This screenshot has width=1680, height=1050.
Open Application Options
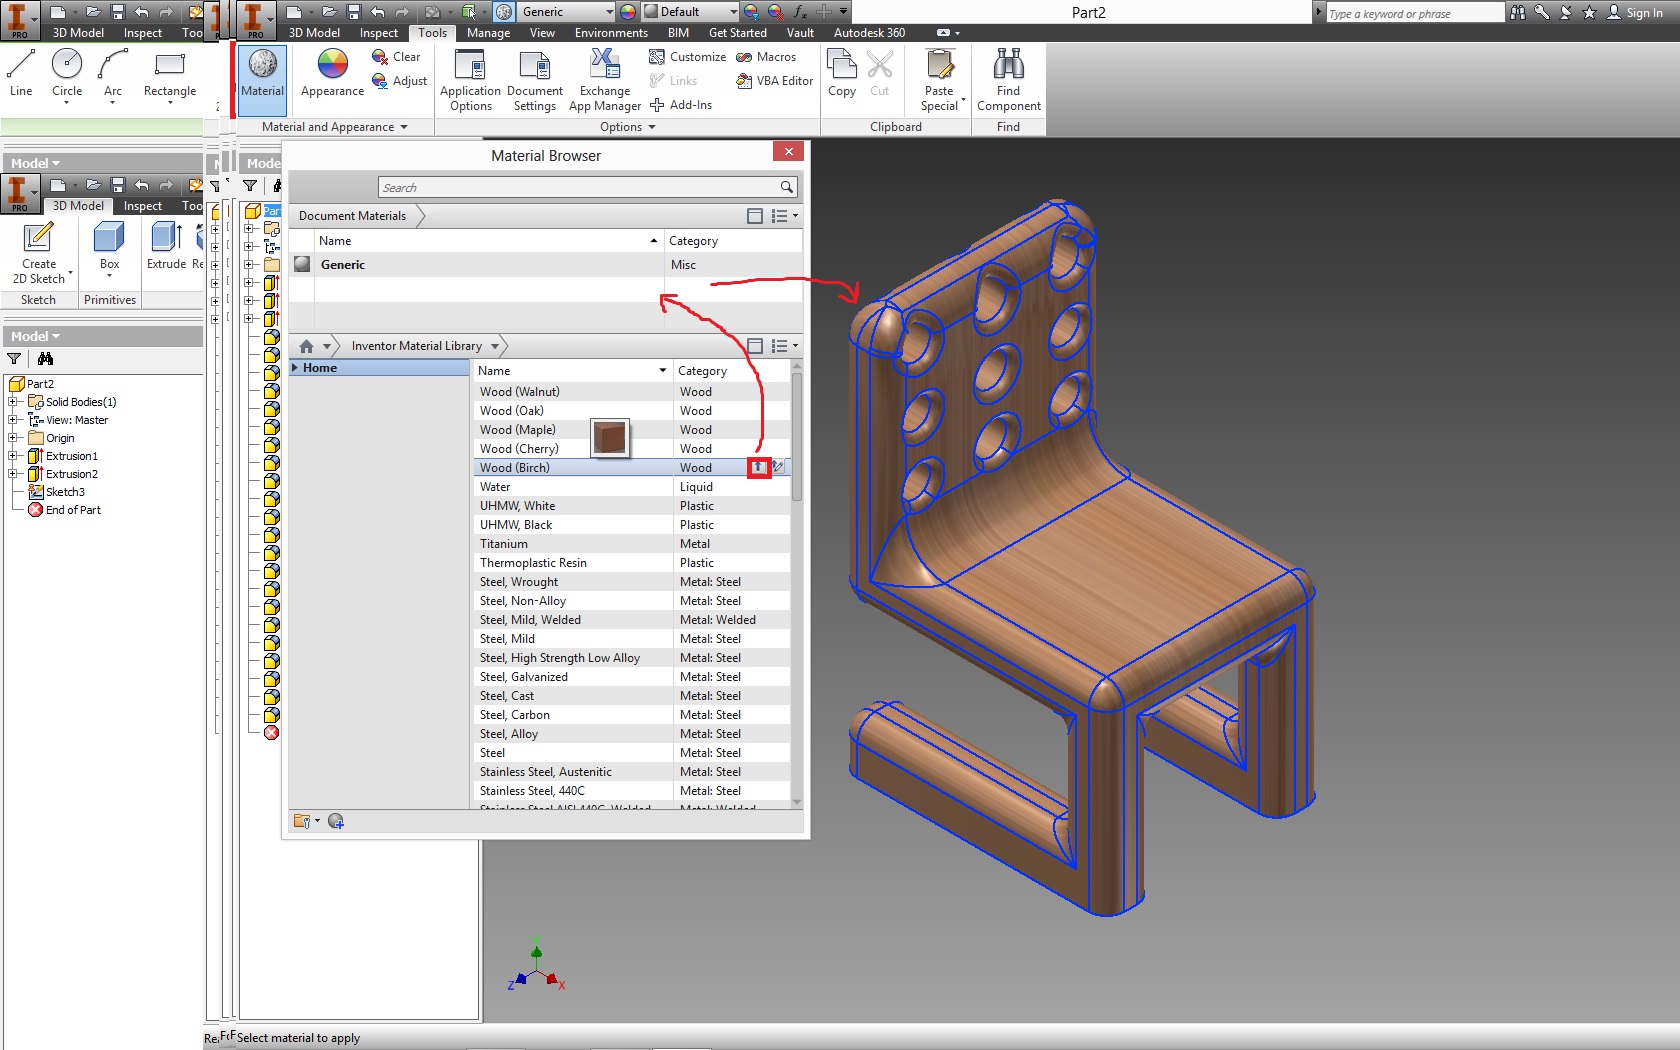tap(470, 80)
